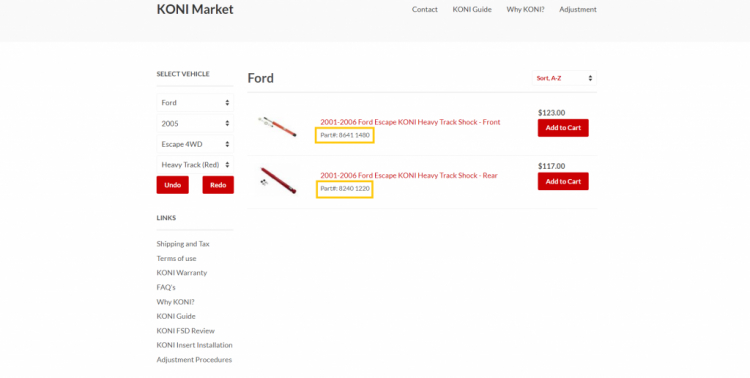Click the $123.00 price
Image resolution: width=750 pixels, height=378 pixels.
(551, 113)
